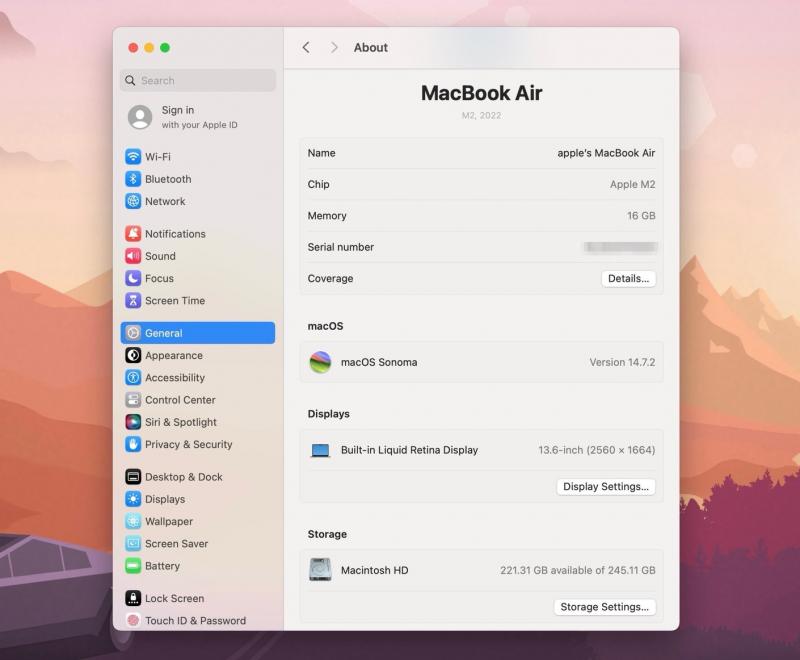Click the Appearance icon

click(133, 356)
